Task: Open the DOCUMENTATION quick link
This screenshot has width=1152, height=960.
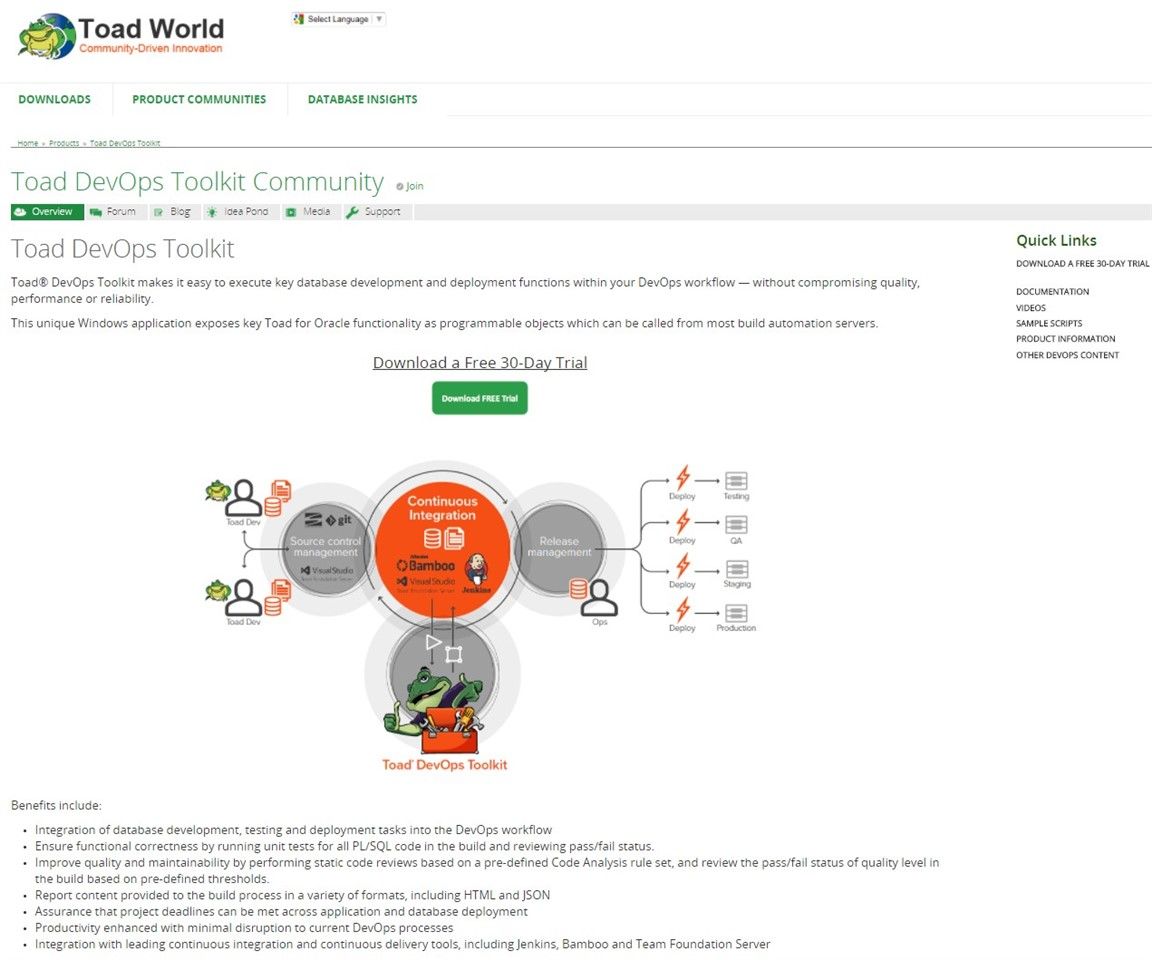Action: 1053,292
